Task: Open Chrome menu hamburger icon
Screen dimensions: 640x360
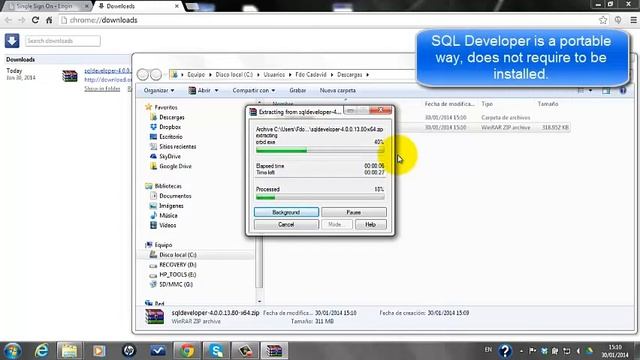Action: (633, 20)
